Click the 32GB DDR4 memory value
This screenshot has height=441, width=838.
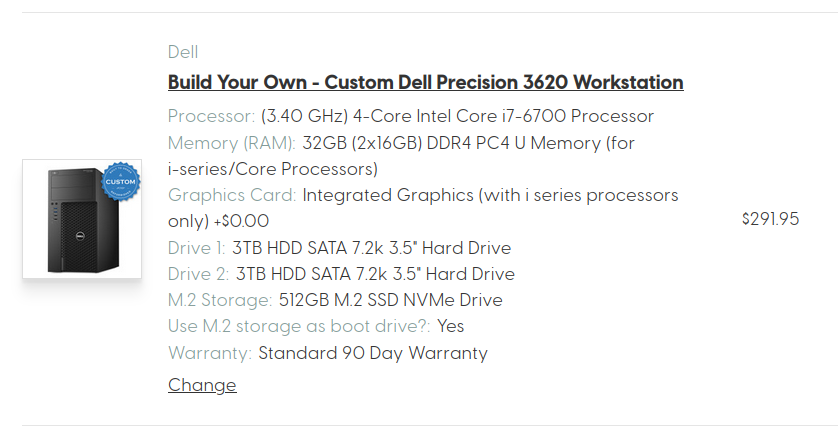[401, 156]
